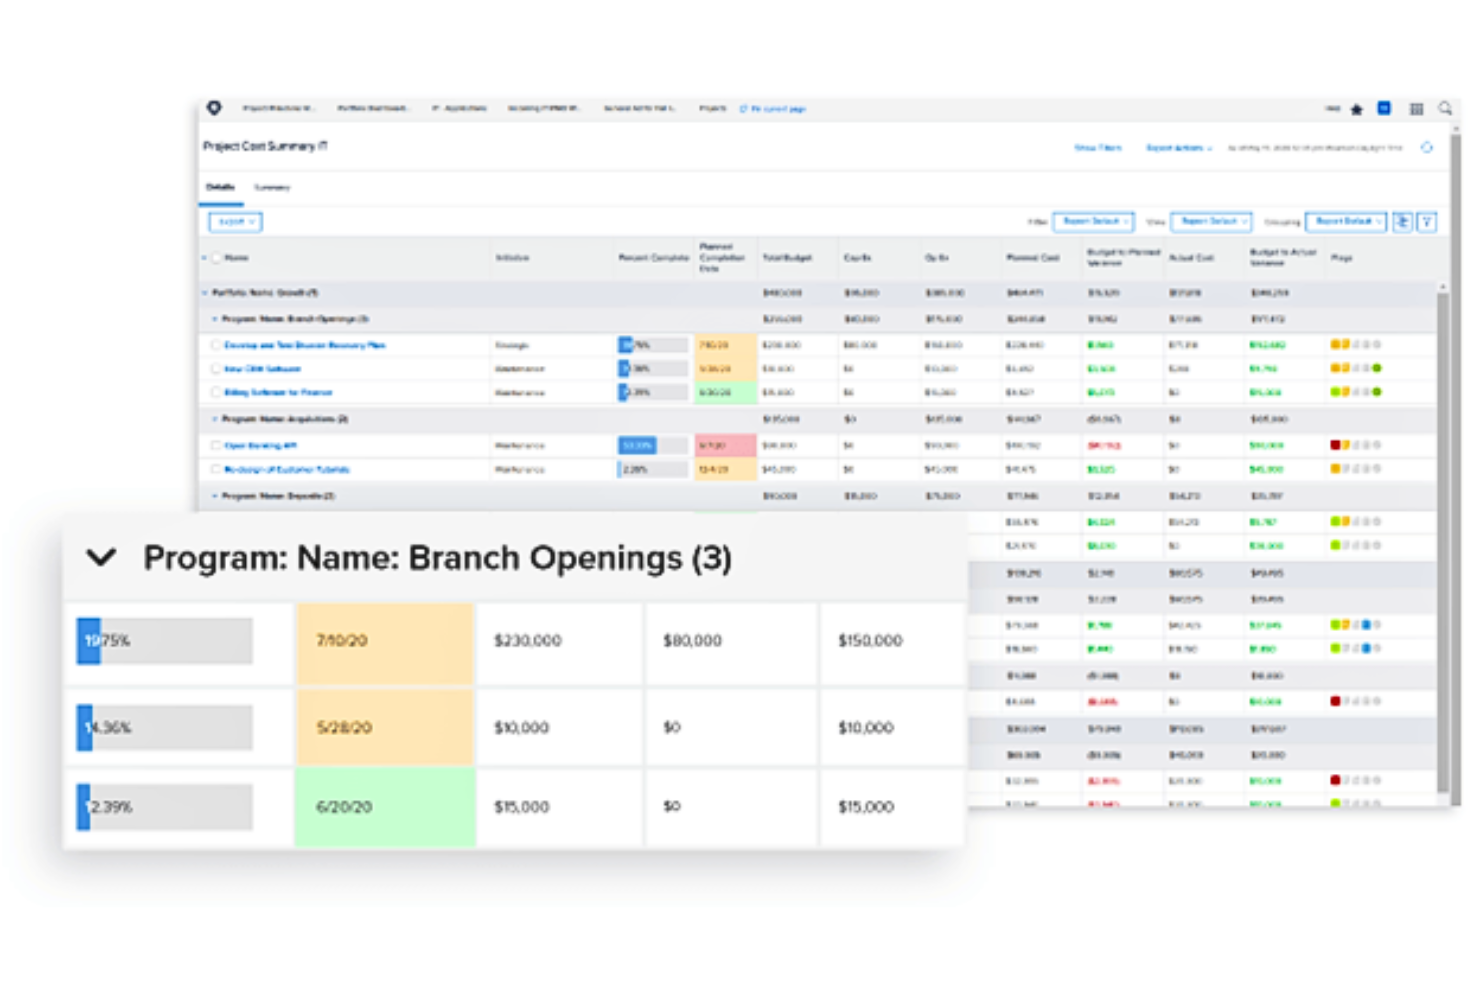The width and height of the screenshot is (1480, 987).
Task: Open the Develop and Test Disaster Recovery Plan project
Action: [x=305, y=345]
